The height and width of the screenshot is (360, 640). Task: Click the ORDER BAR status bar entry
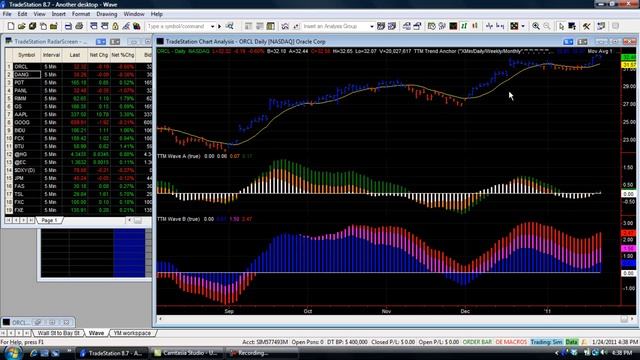point(477,342)
